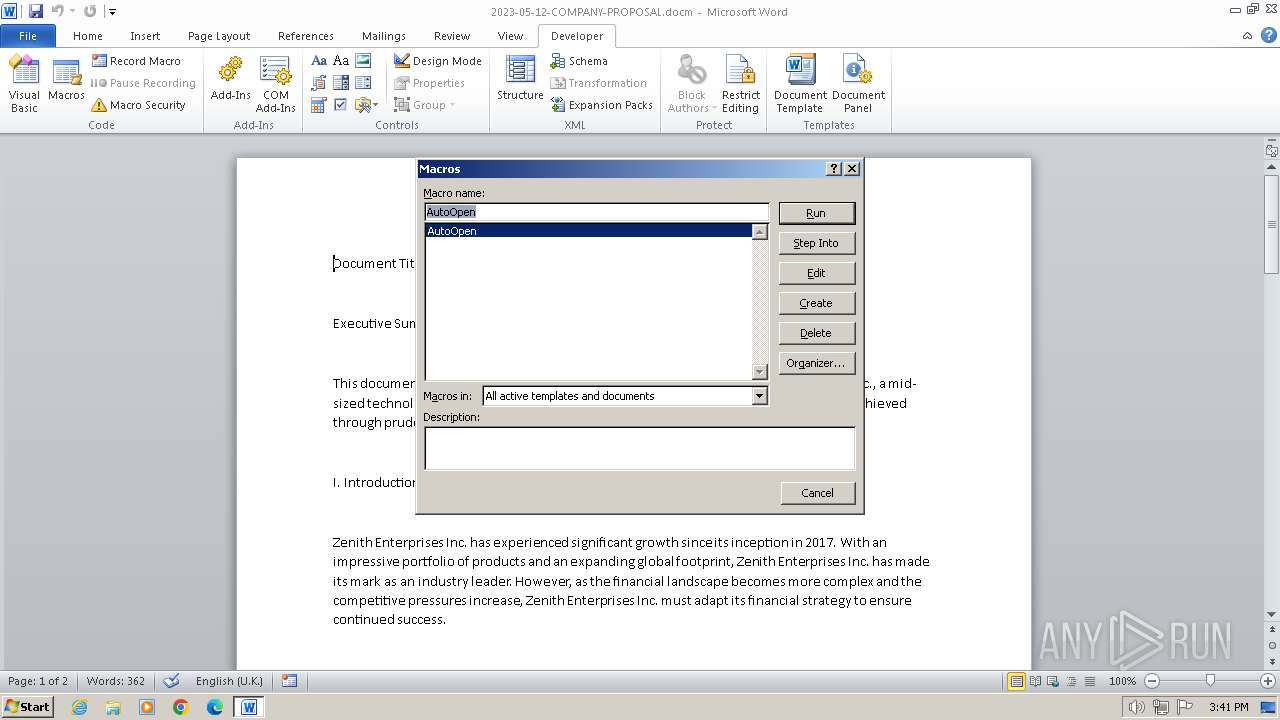Click the Description text box

pyautogui.click(x=640, y=448)
